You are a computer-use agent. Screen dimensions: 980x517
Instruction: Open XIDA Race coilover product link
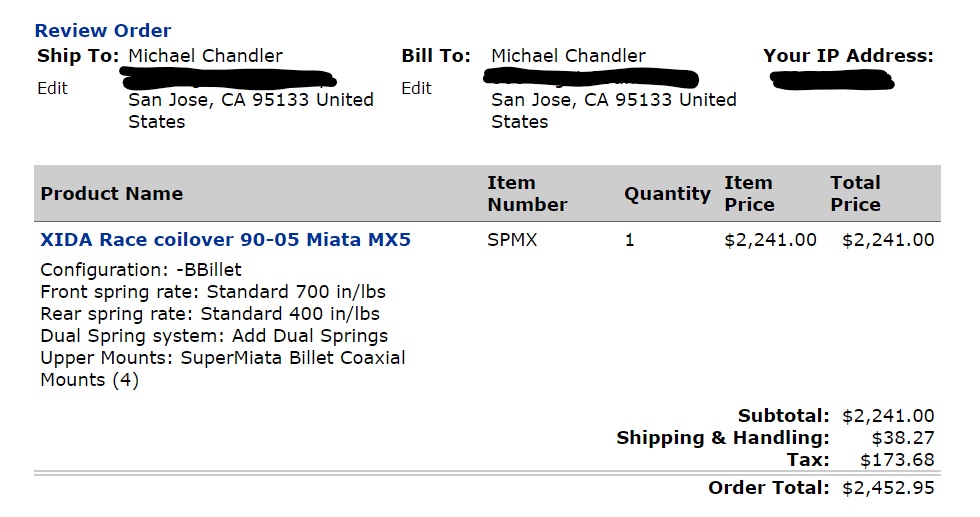[x=225, y=240]
